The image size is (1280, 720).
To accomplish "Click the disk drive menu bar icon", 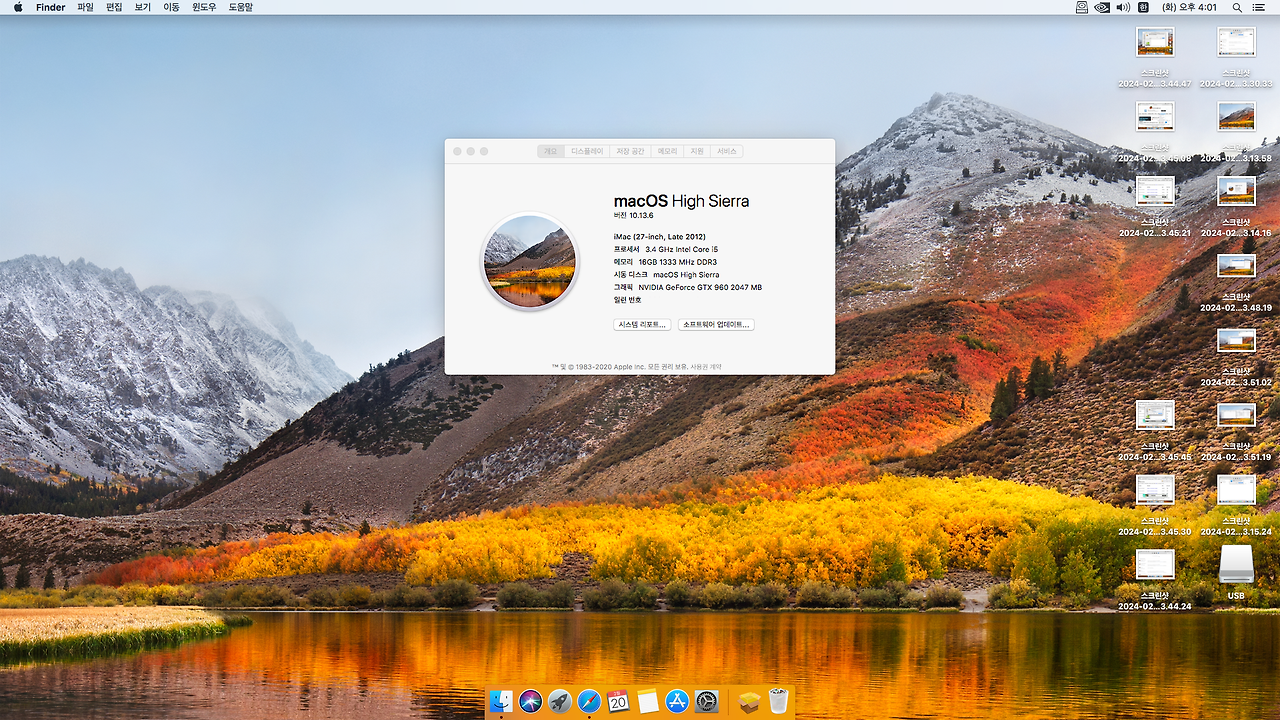I will coord(1081,7).
